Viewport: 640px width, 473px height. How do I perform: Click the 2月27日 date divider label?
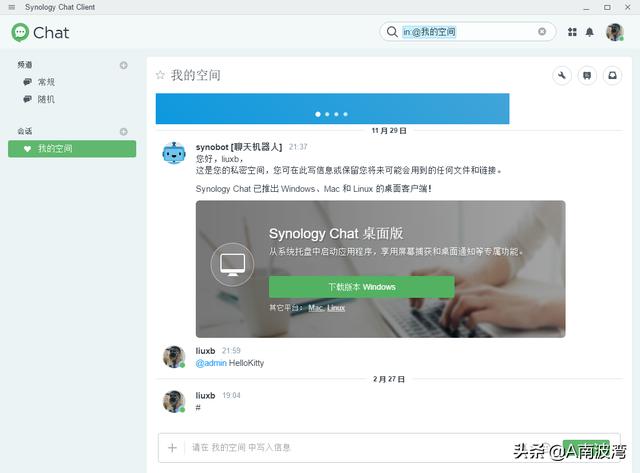[x=389, y=379]
